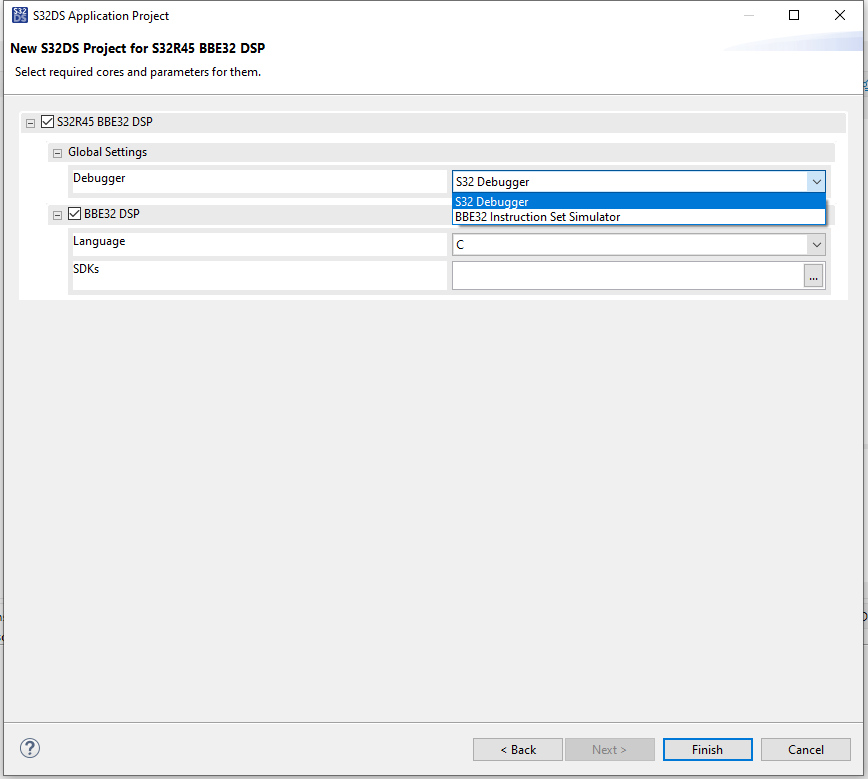
Task: Maximize the S32DS Application Project window
Action: pos(794,15)
